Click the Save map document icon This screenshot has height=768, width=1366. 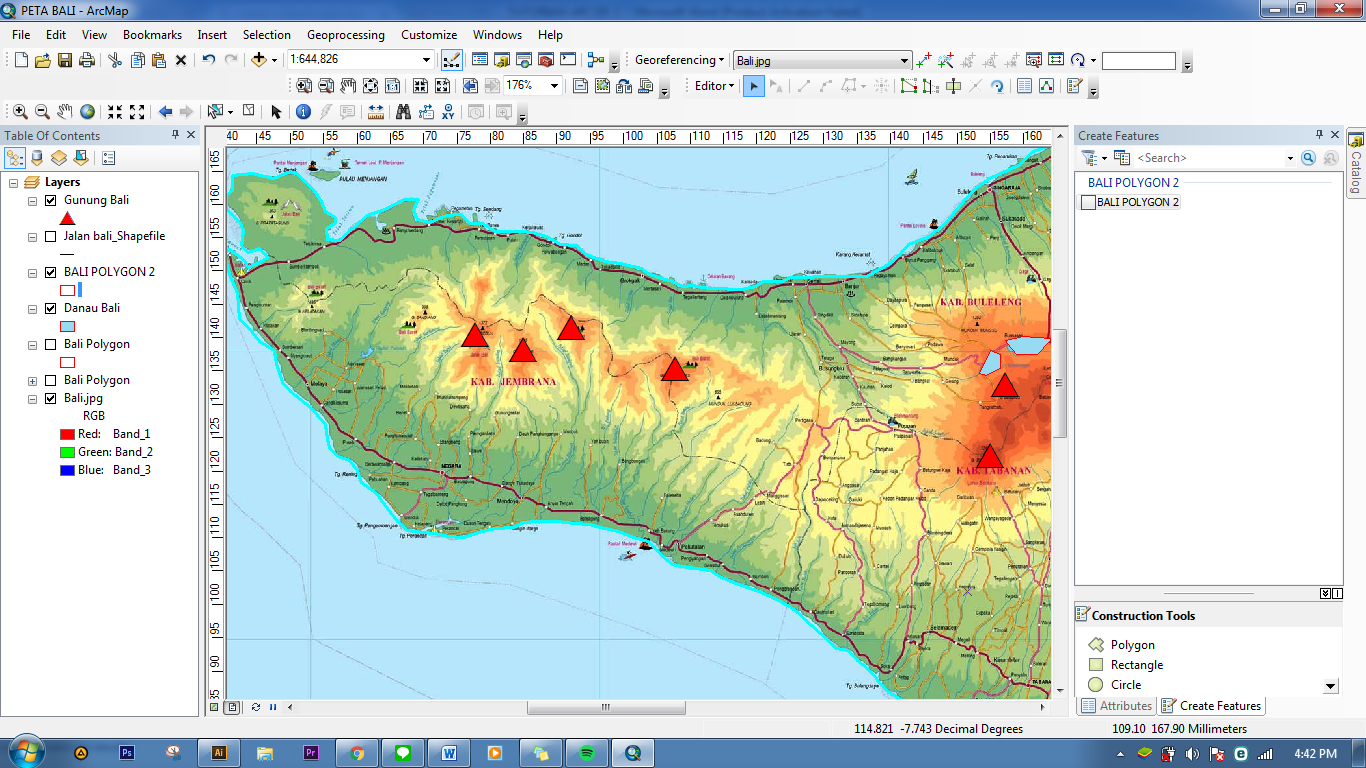tap(65, 60)
